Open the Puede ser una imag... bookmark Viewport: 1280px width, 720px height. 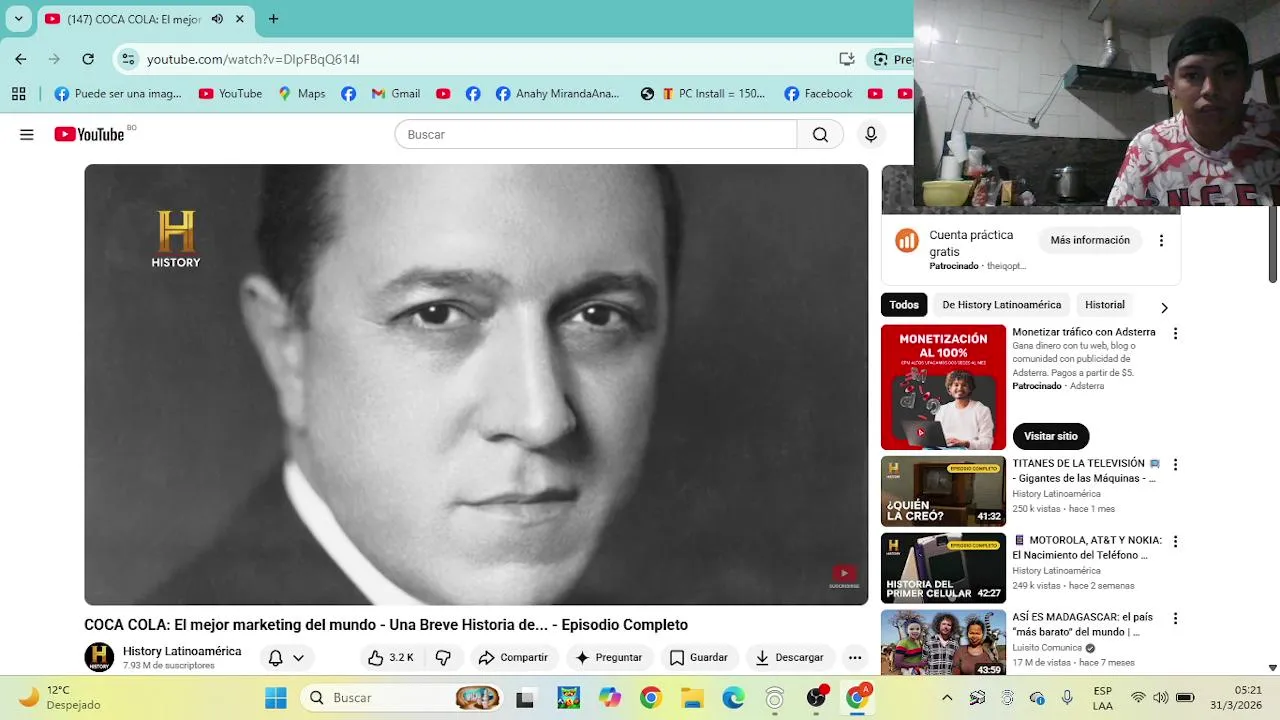tap(118, 93)
